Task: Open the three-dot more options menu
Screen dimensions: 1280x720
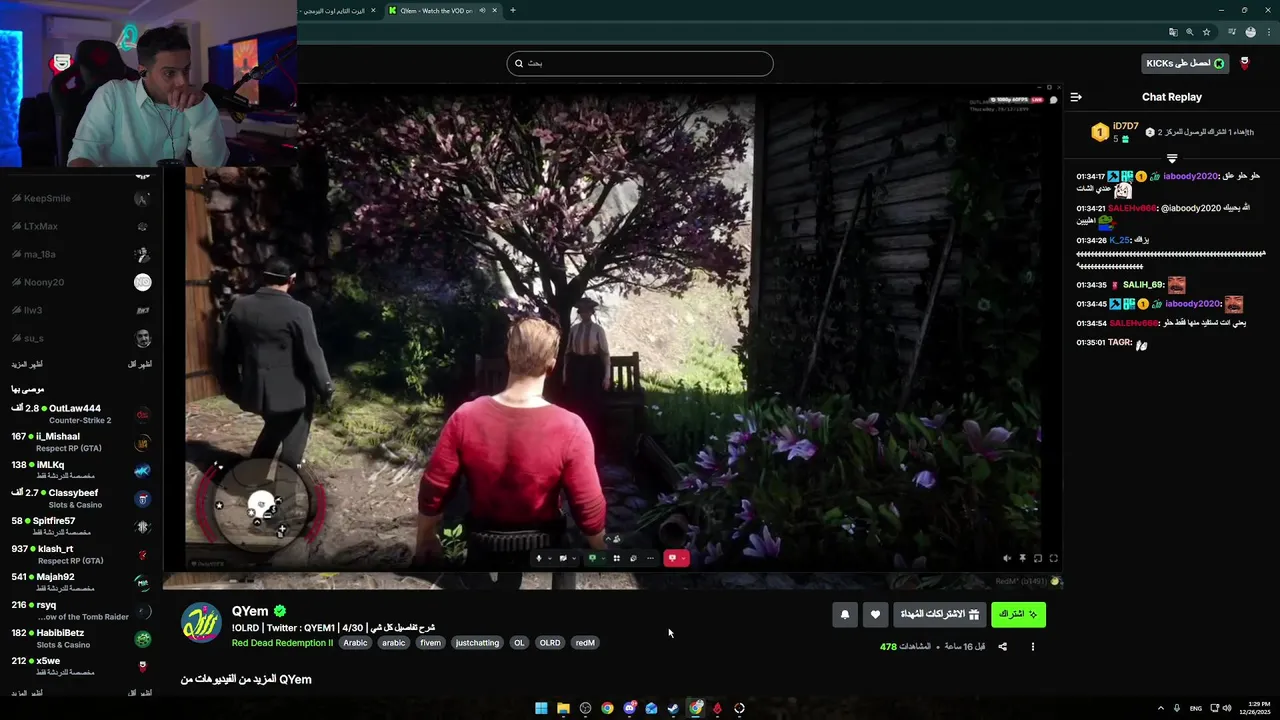Action: [1033, 647]
